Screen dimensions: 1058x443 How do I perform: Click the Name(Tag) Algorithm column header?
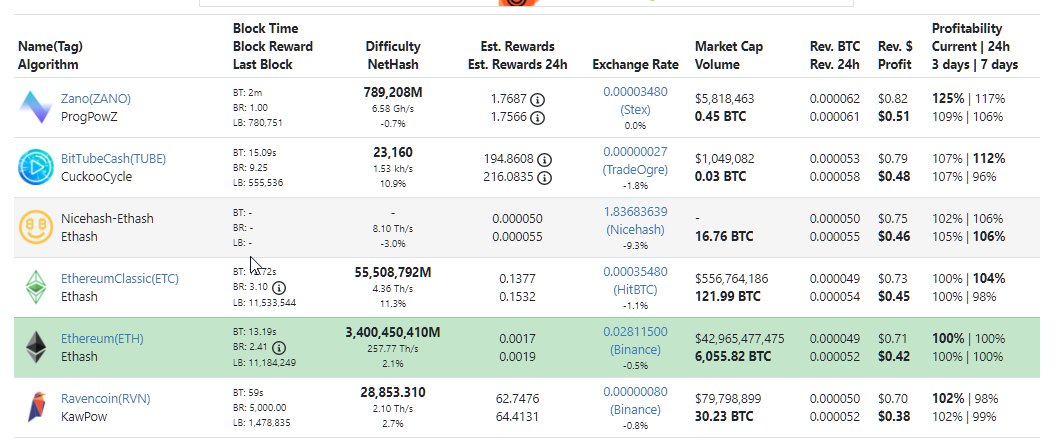51,55
